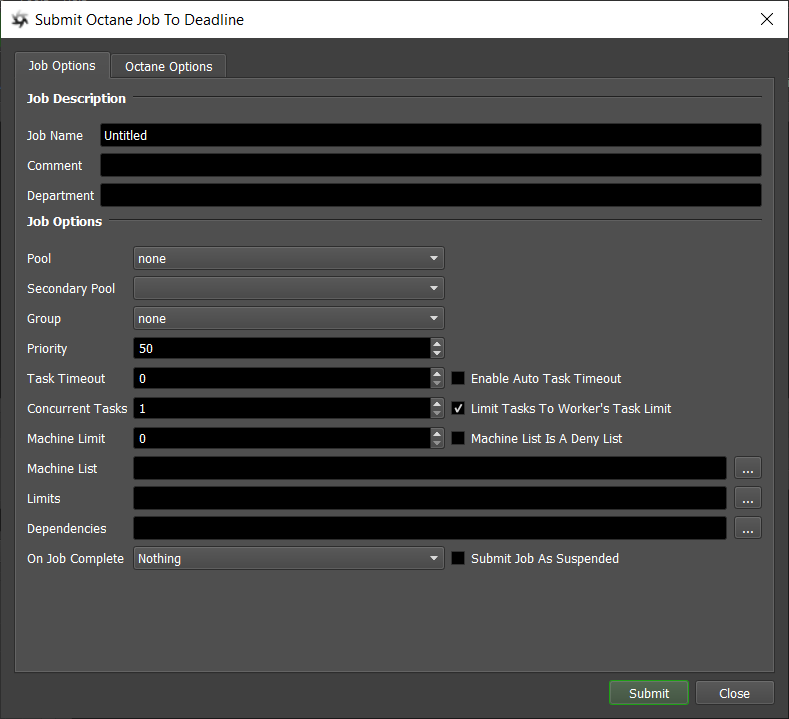The image size is (789, 719).
Task: Check Submit Job As Suspended
Action: click(x=459, y=558)
